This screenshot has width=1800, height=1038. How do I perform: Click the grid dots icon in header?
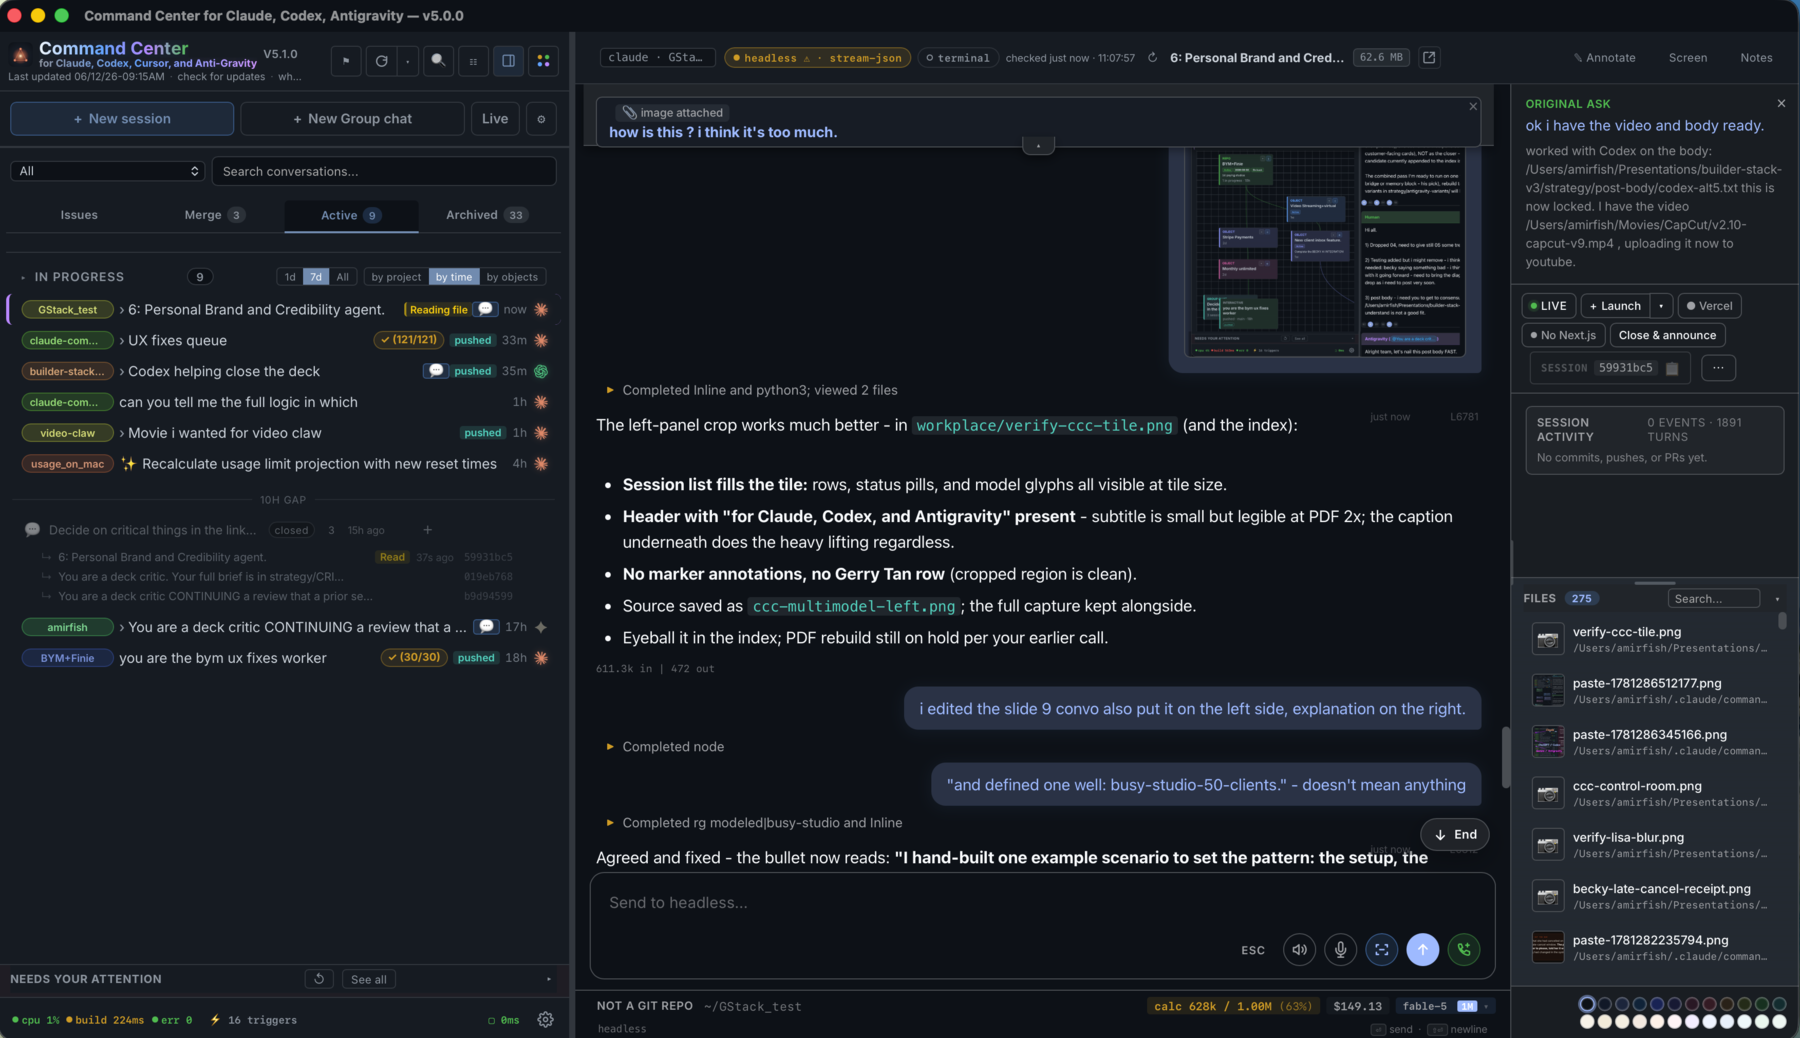473,61
